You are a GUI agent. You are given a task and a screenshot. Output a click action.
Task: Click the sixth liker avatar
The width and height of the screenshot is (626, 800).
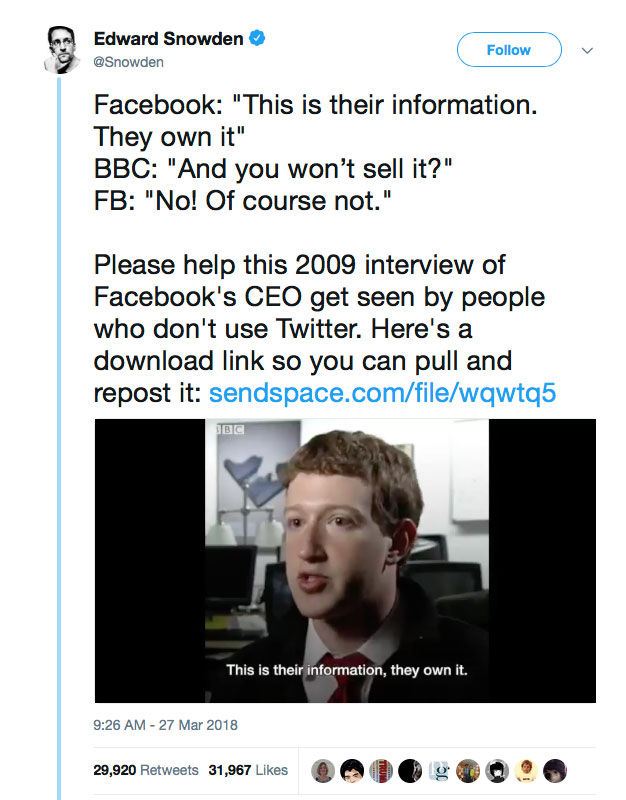tap(468, 770)
